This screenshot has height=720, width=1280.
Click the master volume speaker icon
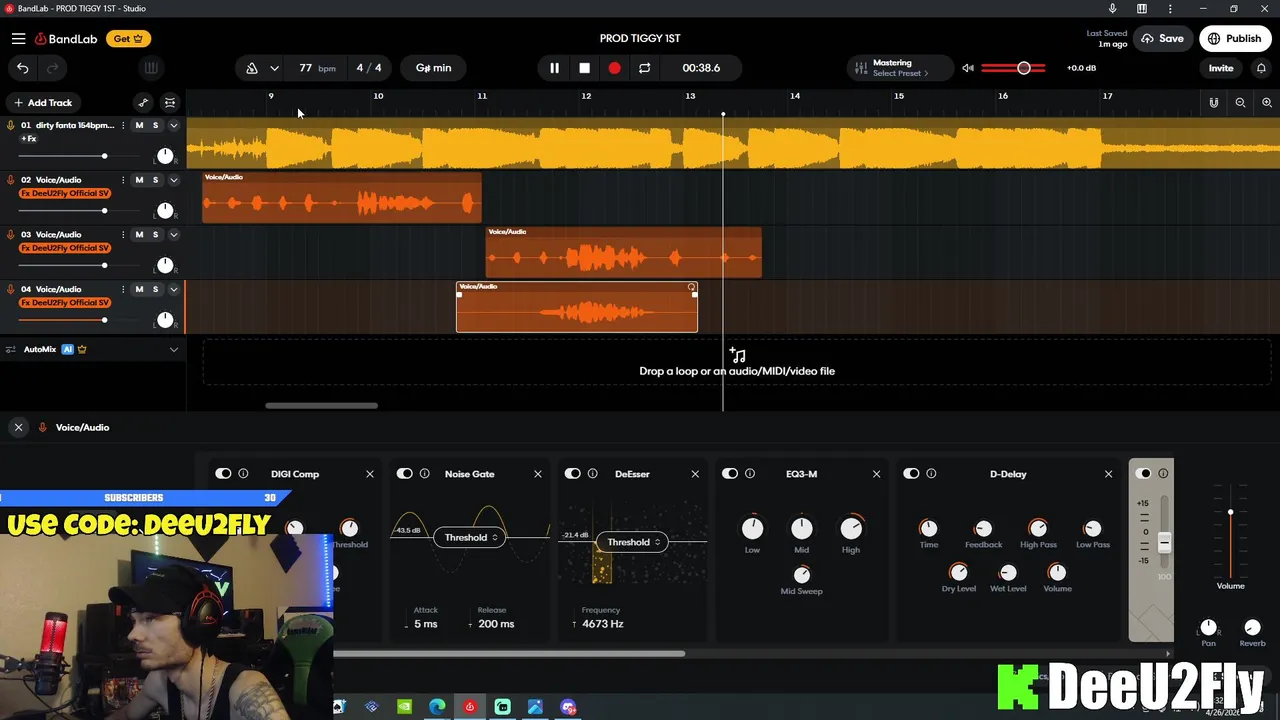pos(967,68)
